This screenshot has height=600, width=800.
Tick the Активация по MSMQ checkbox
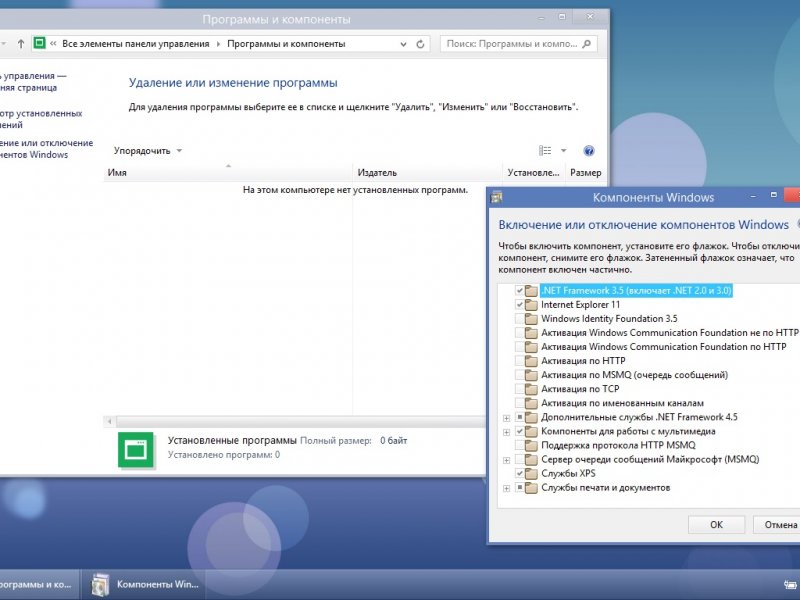pyautogui.click(x=519, y=376)
